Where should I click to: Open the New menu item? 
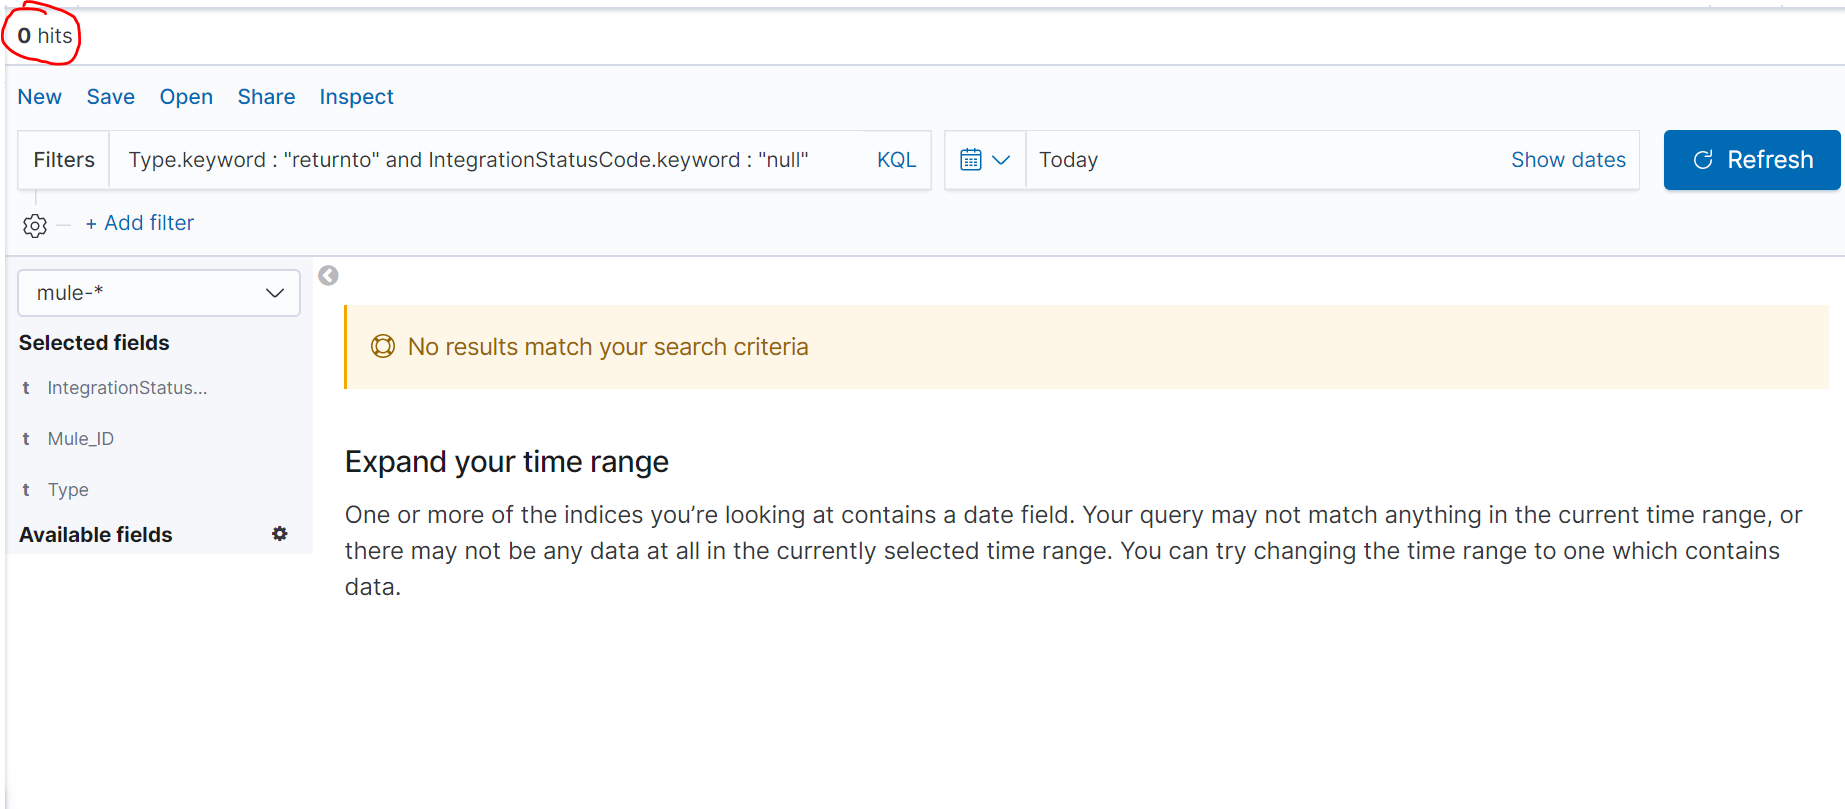pyautogui.click(x=40, y=97)
